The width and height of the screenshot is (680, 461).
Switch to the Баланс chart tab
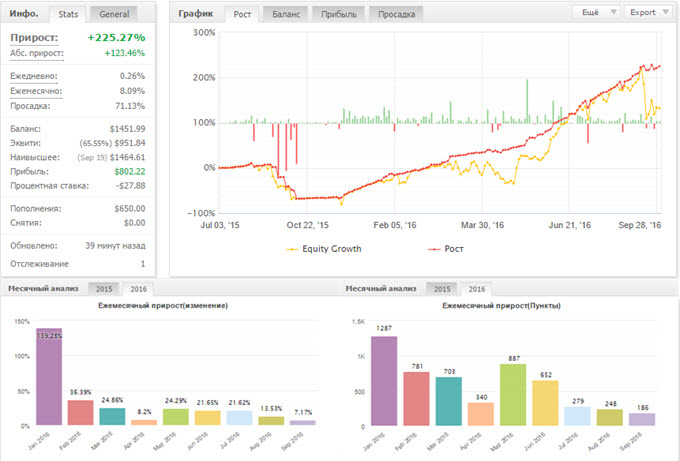pyautogui.click(x=286, y=14)
